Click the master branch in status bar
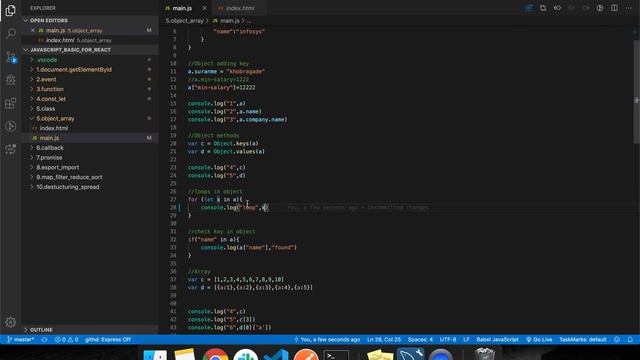Viewport: 640px width, 360px height. (20, 340)
